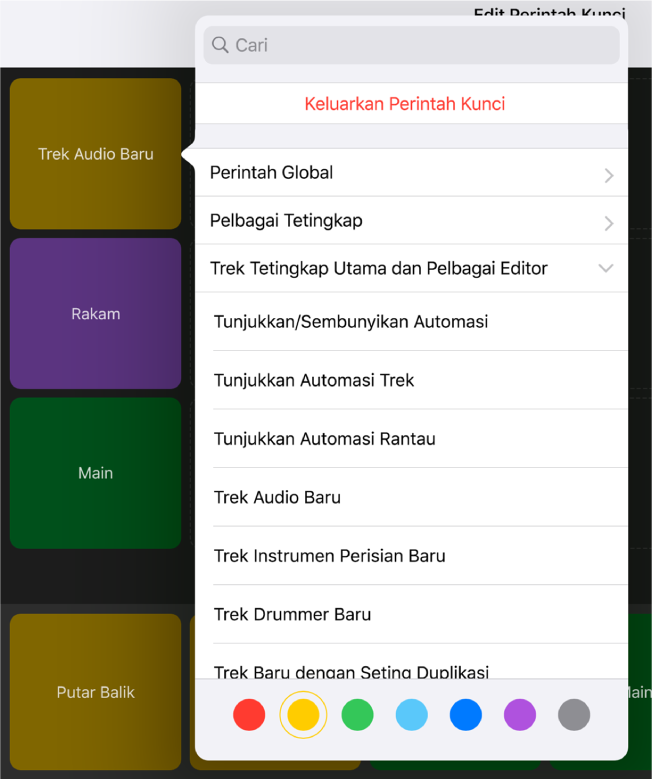Expand Pelbagai Tetingkap with its chevron
652x779 pixels.
609,223
